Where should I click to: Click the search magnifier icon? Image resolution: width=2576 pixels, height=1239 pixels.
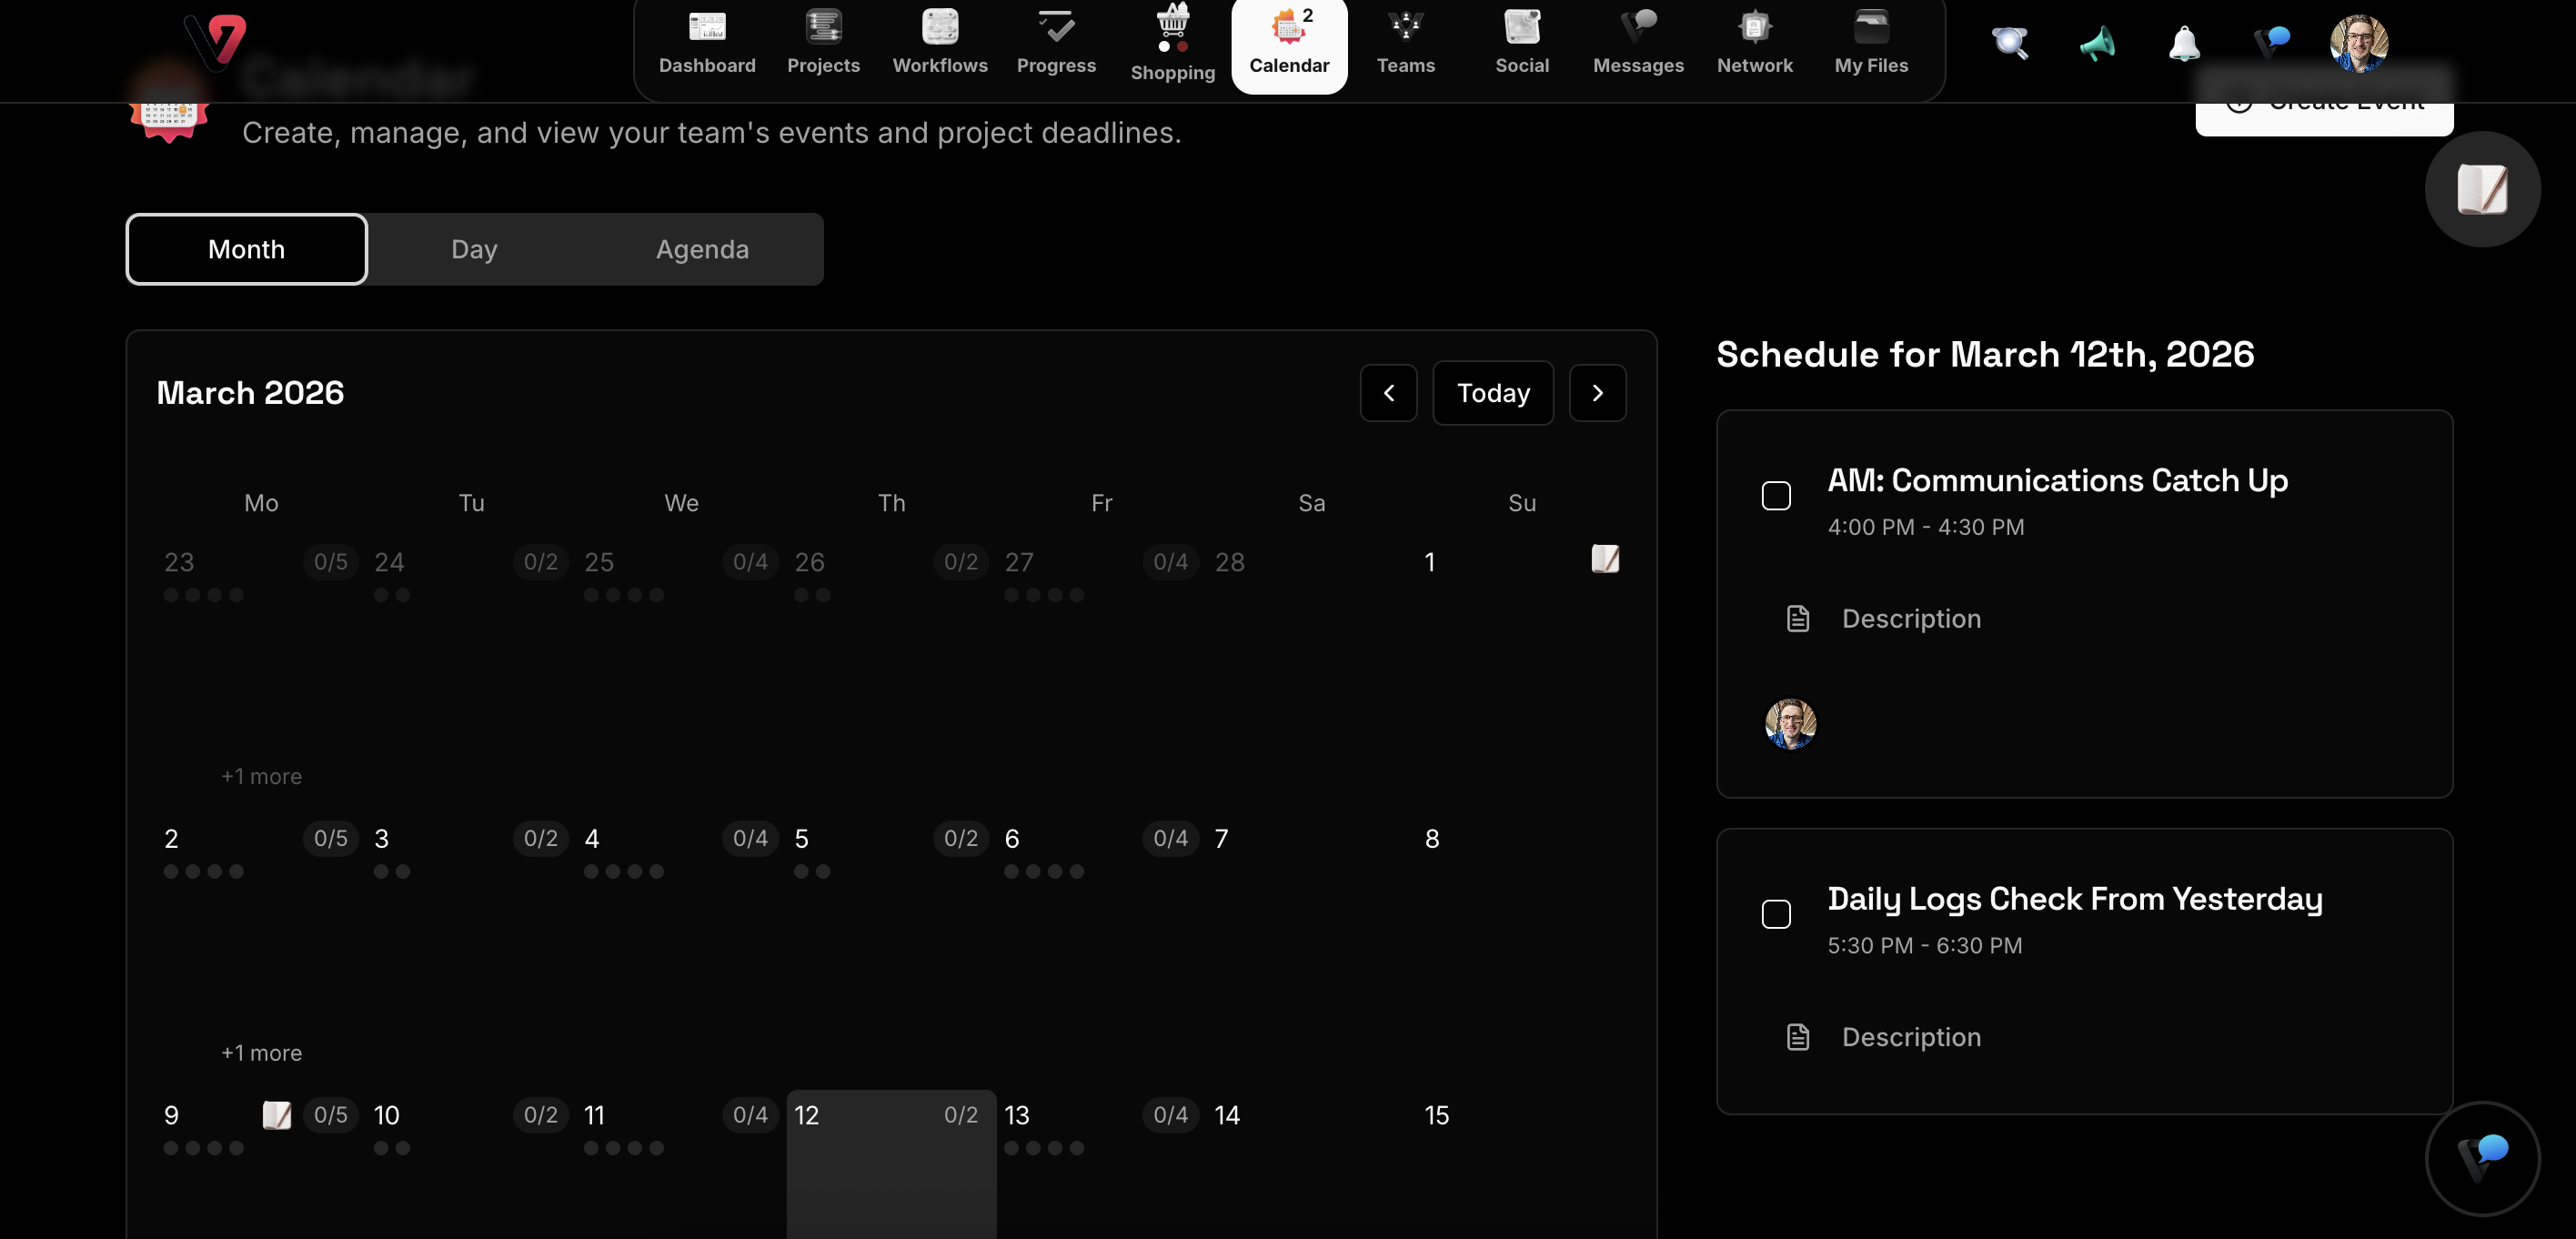[x=2010, y=43]
